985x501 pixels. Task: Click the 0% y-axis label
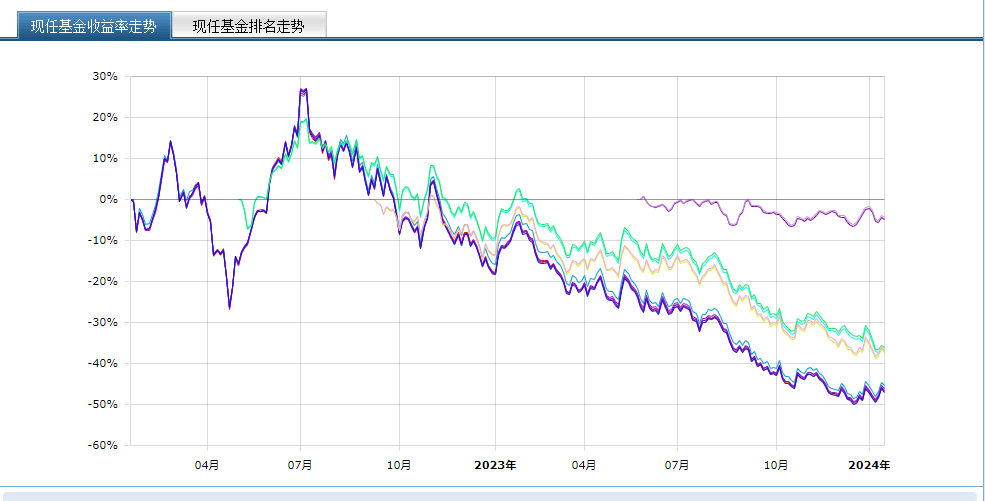(x=108, y=199)
